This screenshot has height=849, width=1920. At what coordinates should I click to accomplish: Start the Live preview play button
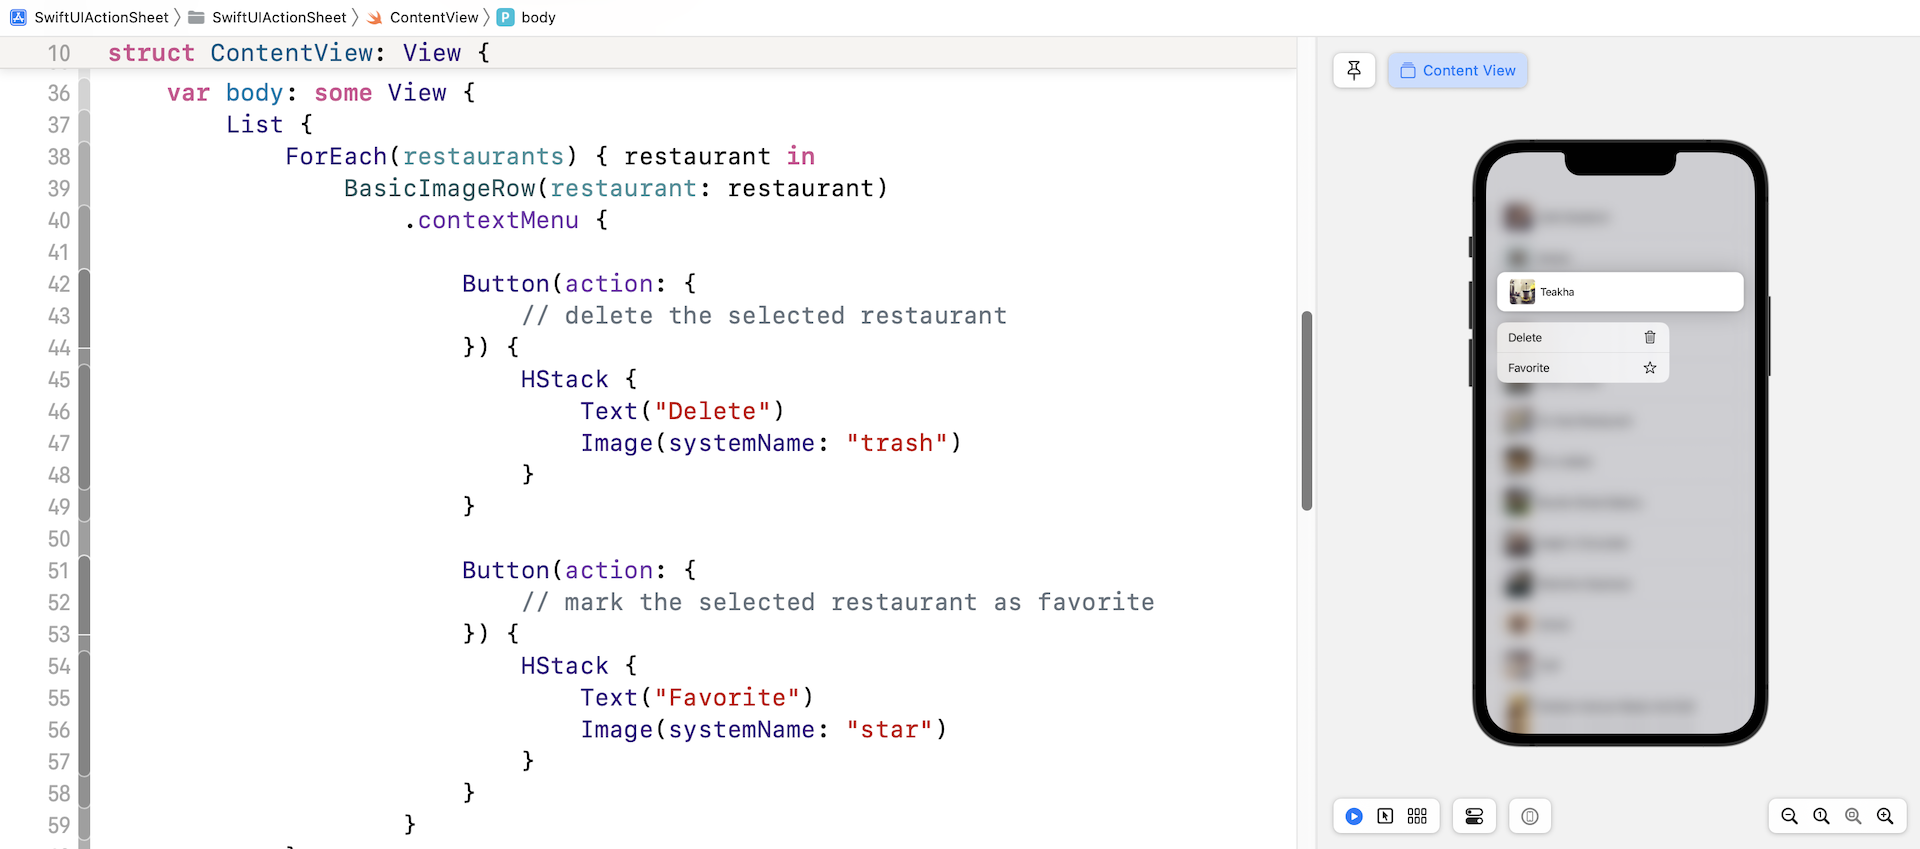click(x=1354, y=816)
